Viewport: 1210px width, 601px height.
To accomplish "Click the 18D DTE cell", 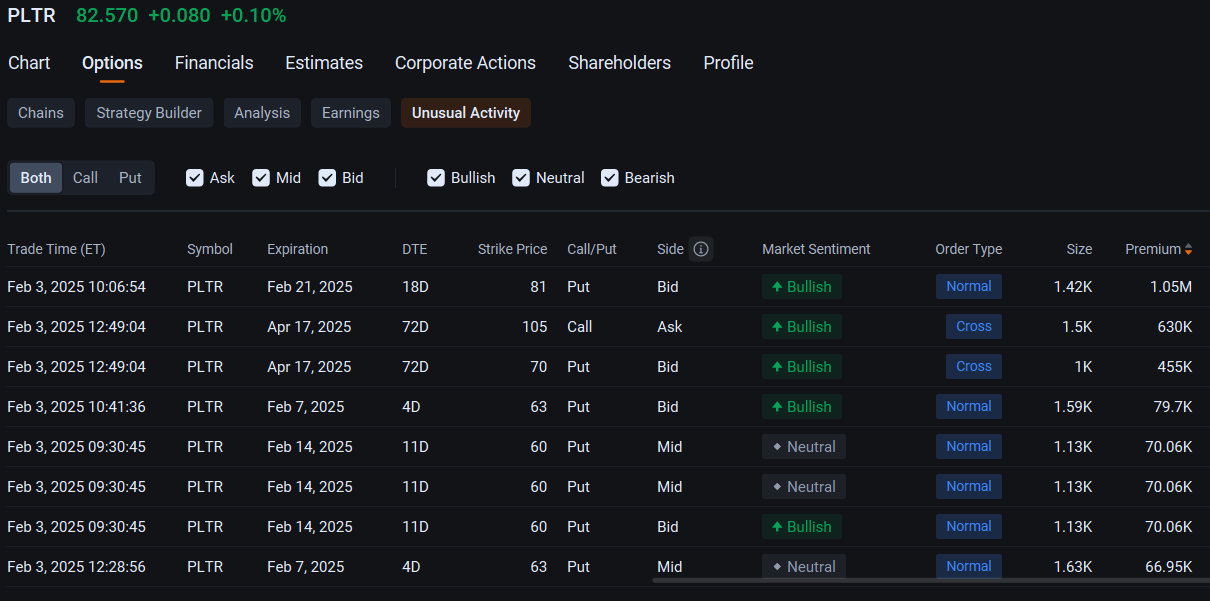I will pos(415,287).
